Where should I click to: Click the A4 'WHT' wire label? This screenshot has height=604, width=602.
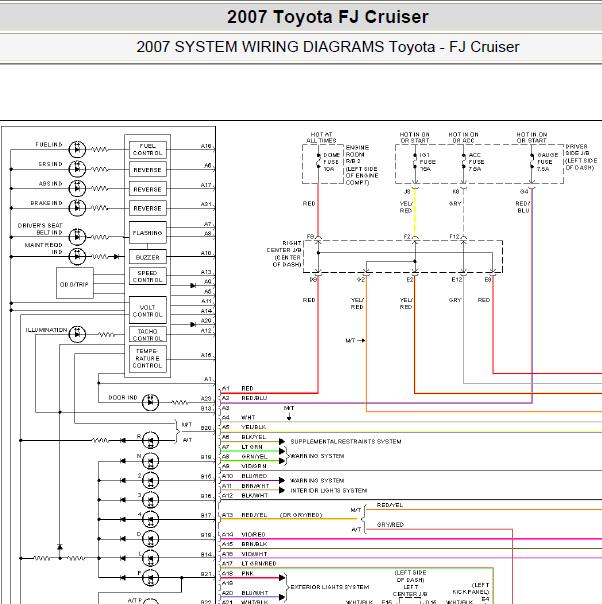click(x=248, y=417)
